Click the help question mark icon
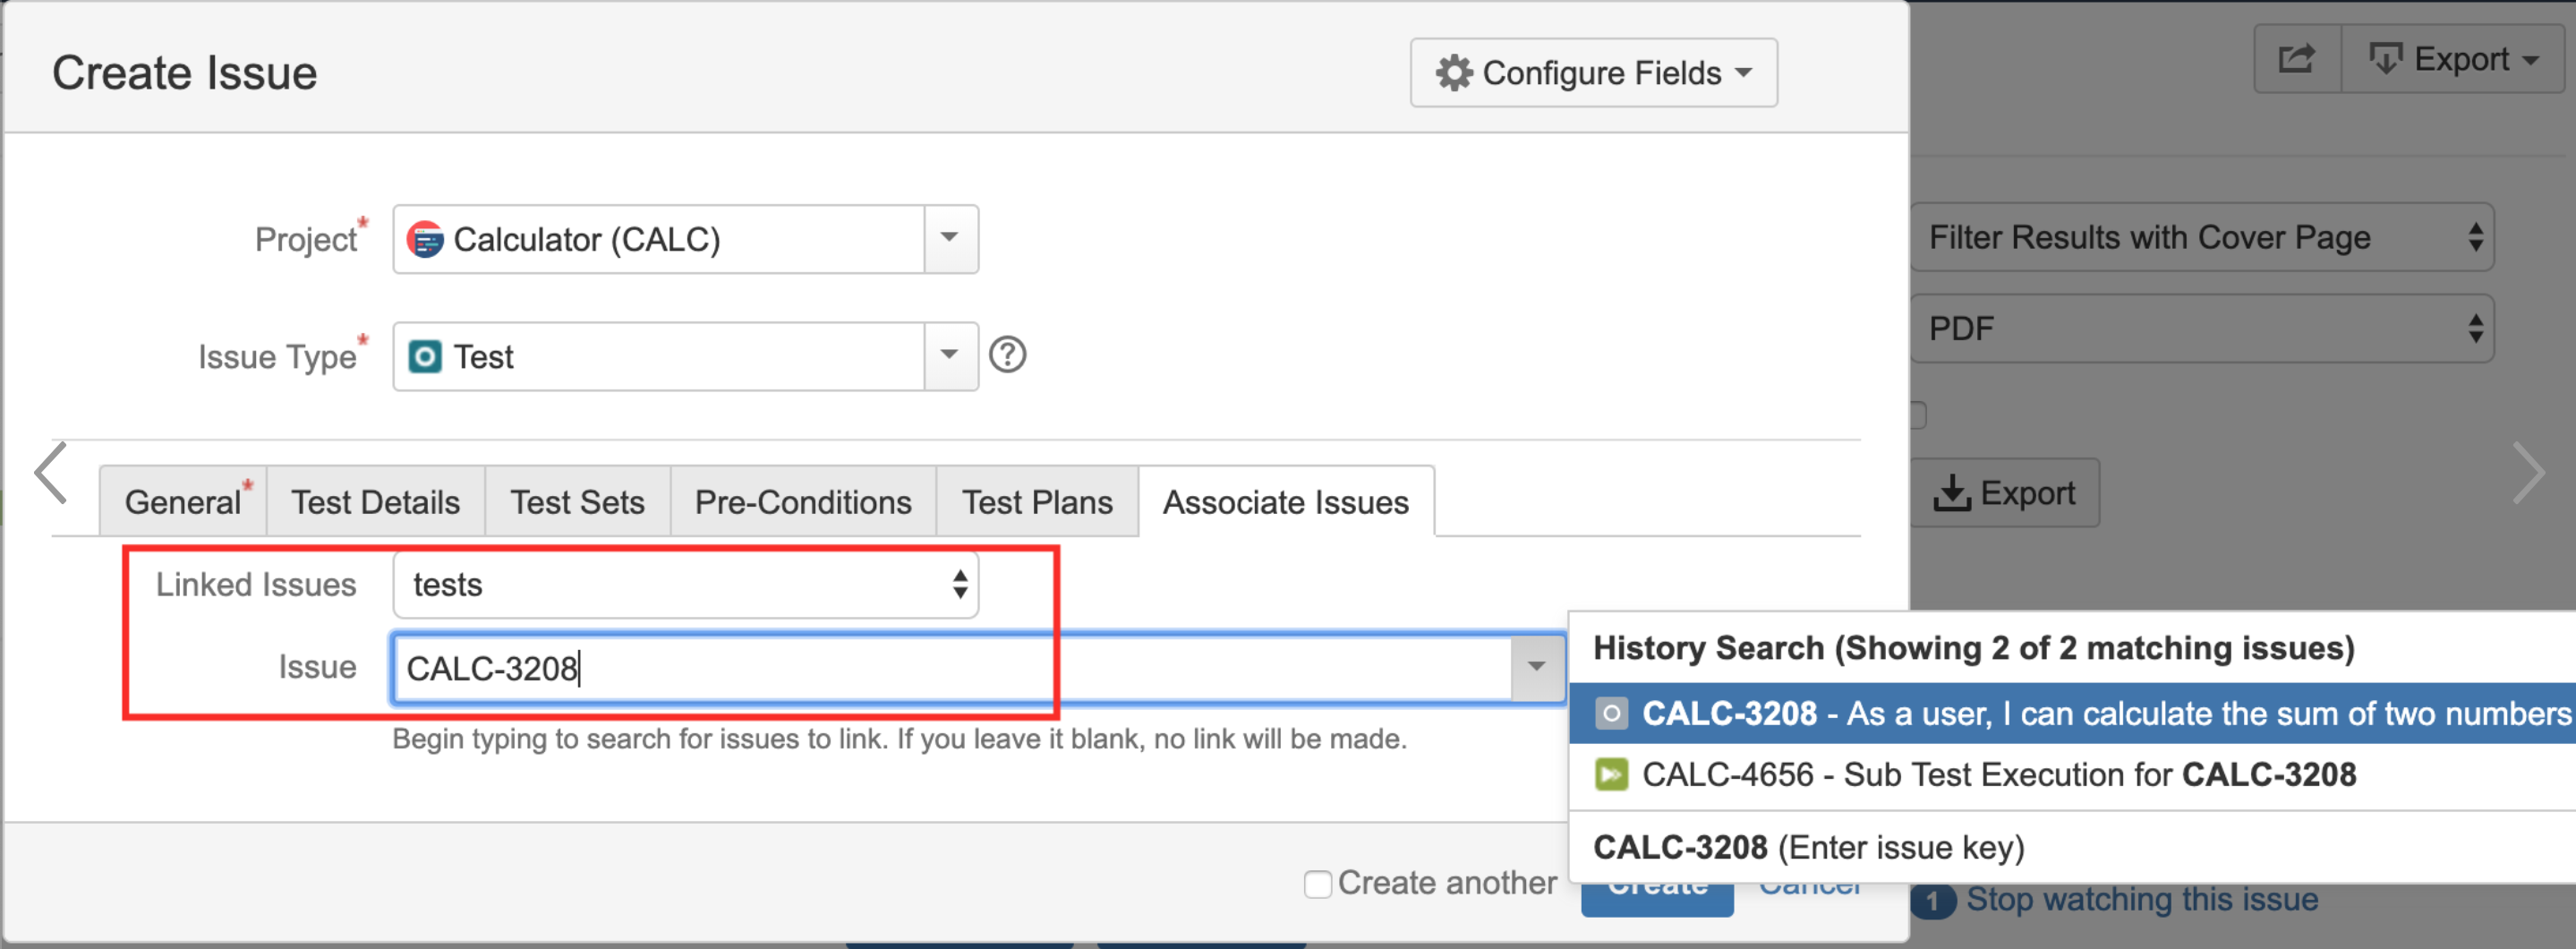The width and height of the screenshot is (2576, 949). point(1007,355)
